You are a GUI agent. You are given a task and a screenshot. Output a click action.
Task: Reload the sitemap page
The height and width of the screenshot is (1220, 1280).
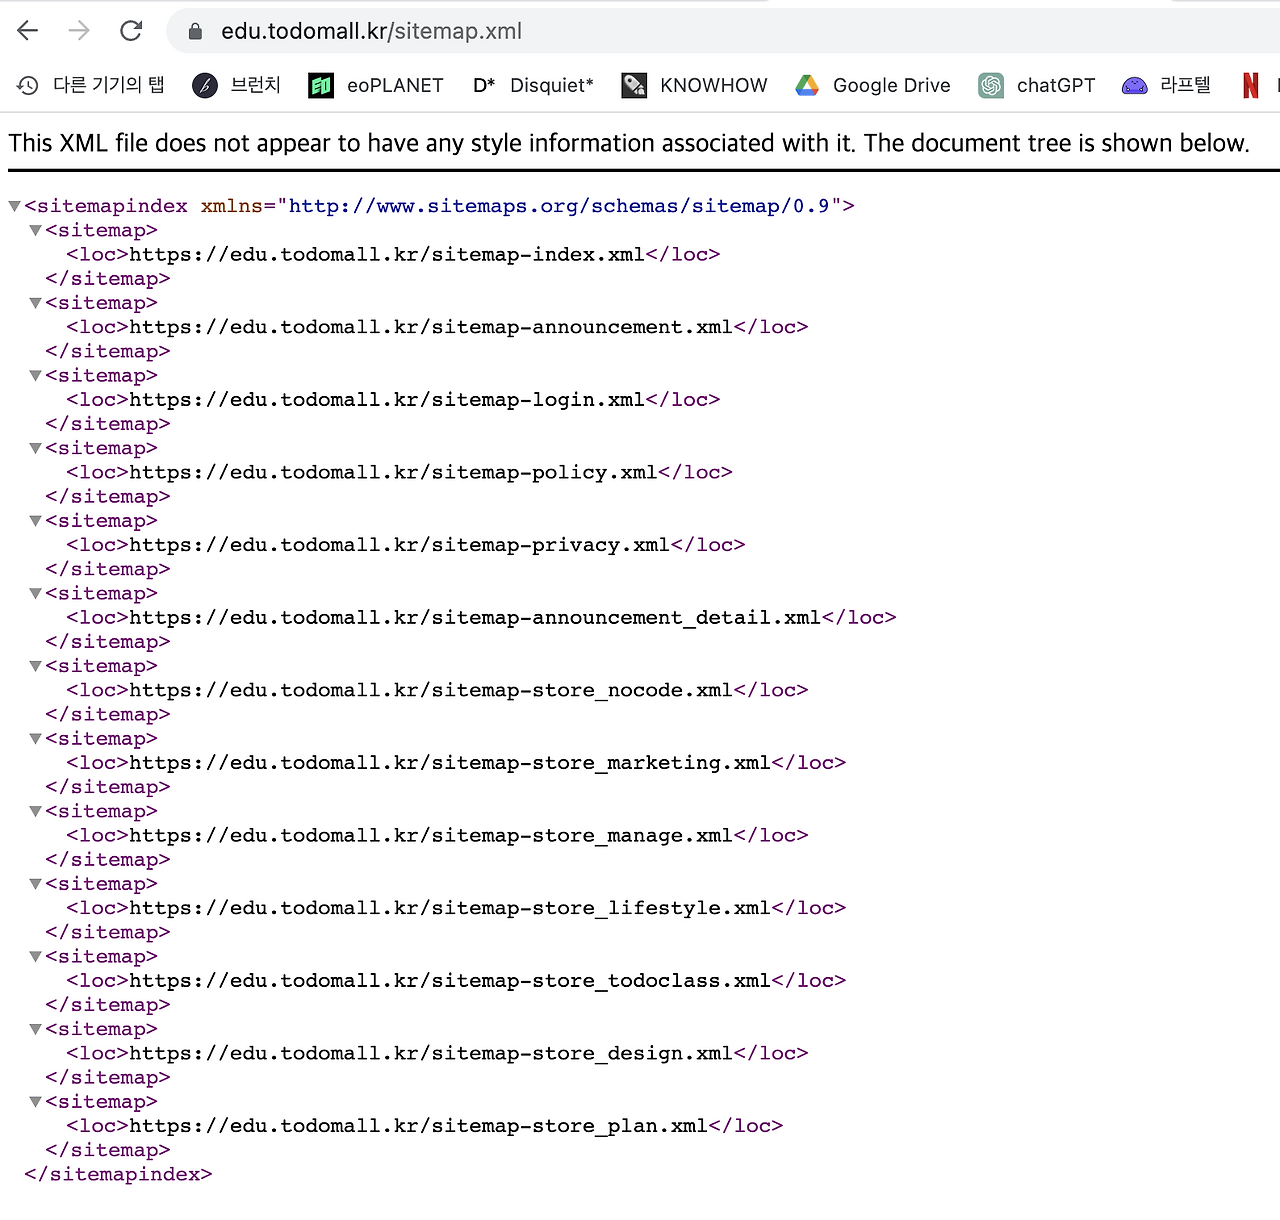[x=131, y=30]
